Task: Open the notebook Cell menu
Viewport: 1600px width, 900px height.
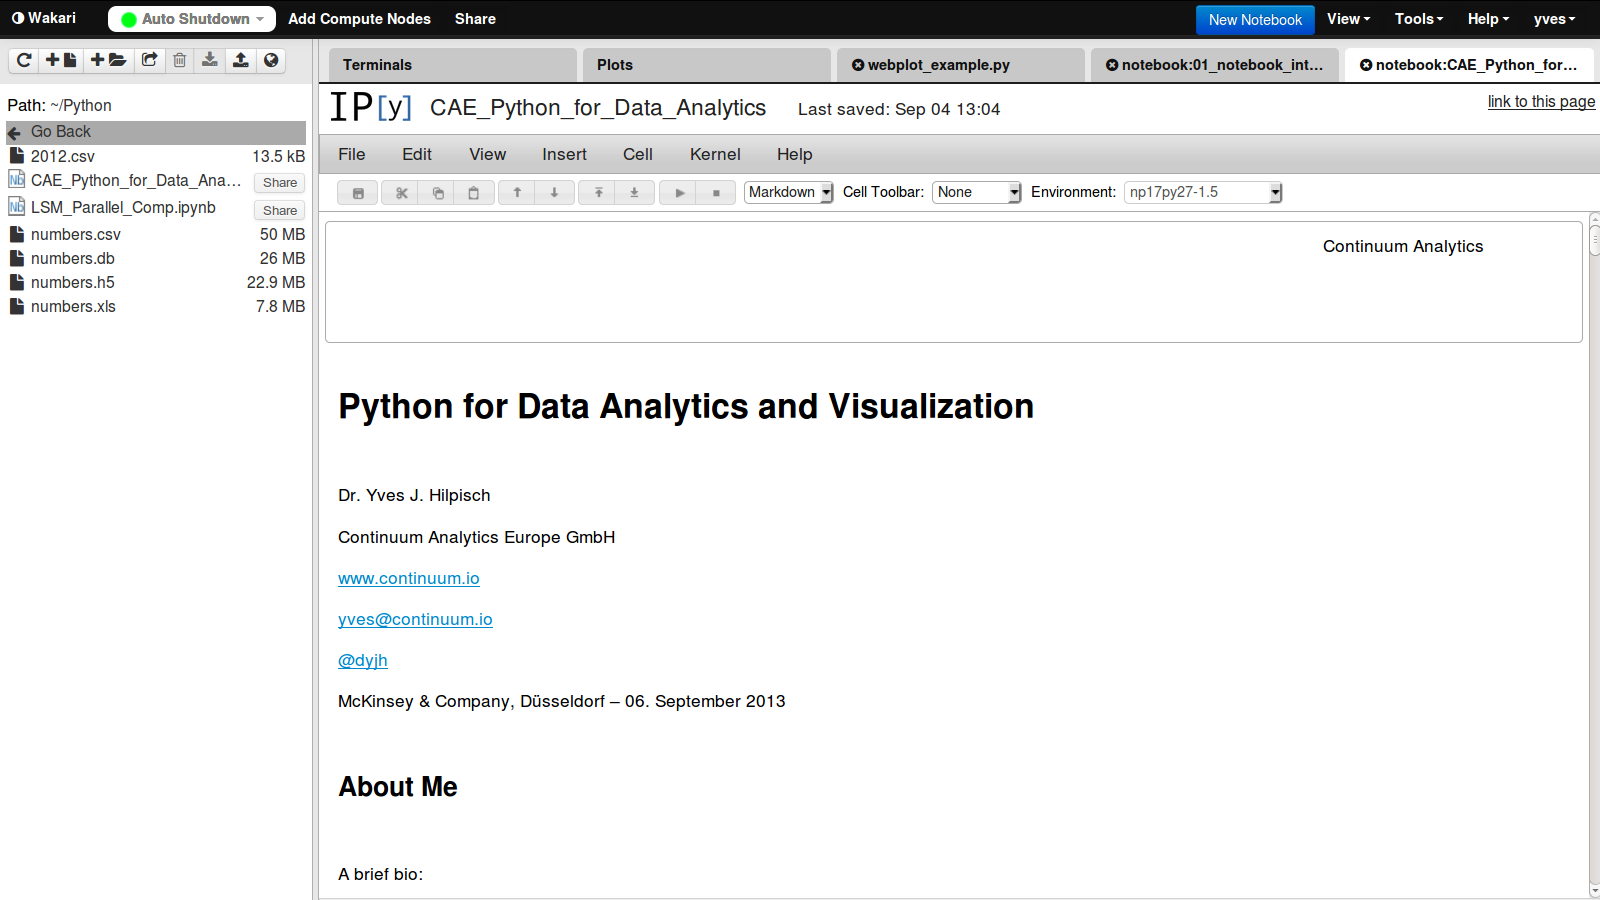Action: (x=638, y=154)
